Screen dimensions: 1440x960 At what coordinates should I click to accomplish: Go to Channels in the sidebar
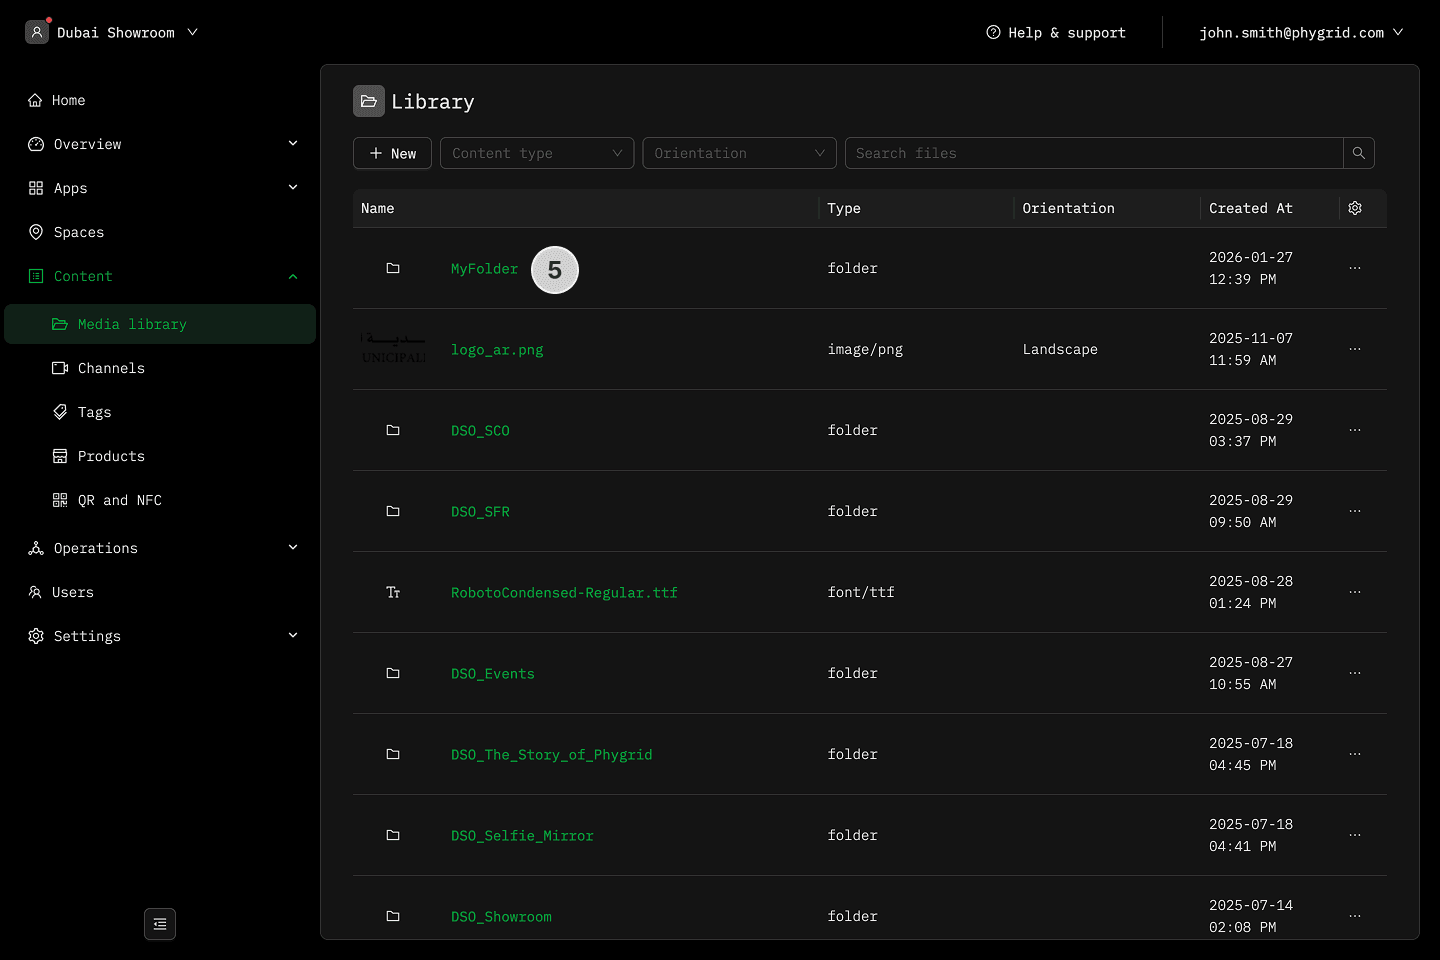click(111, 368)
